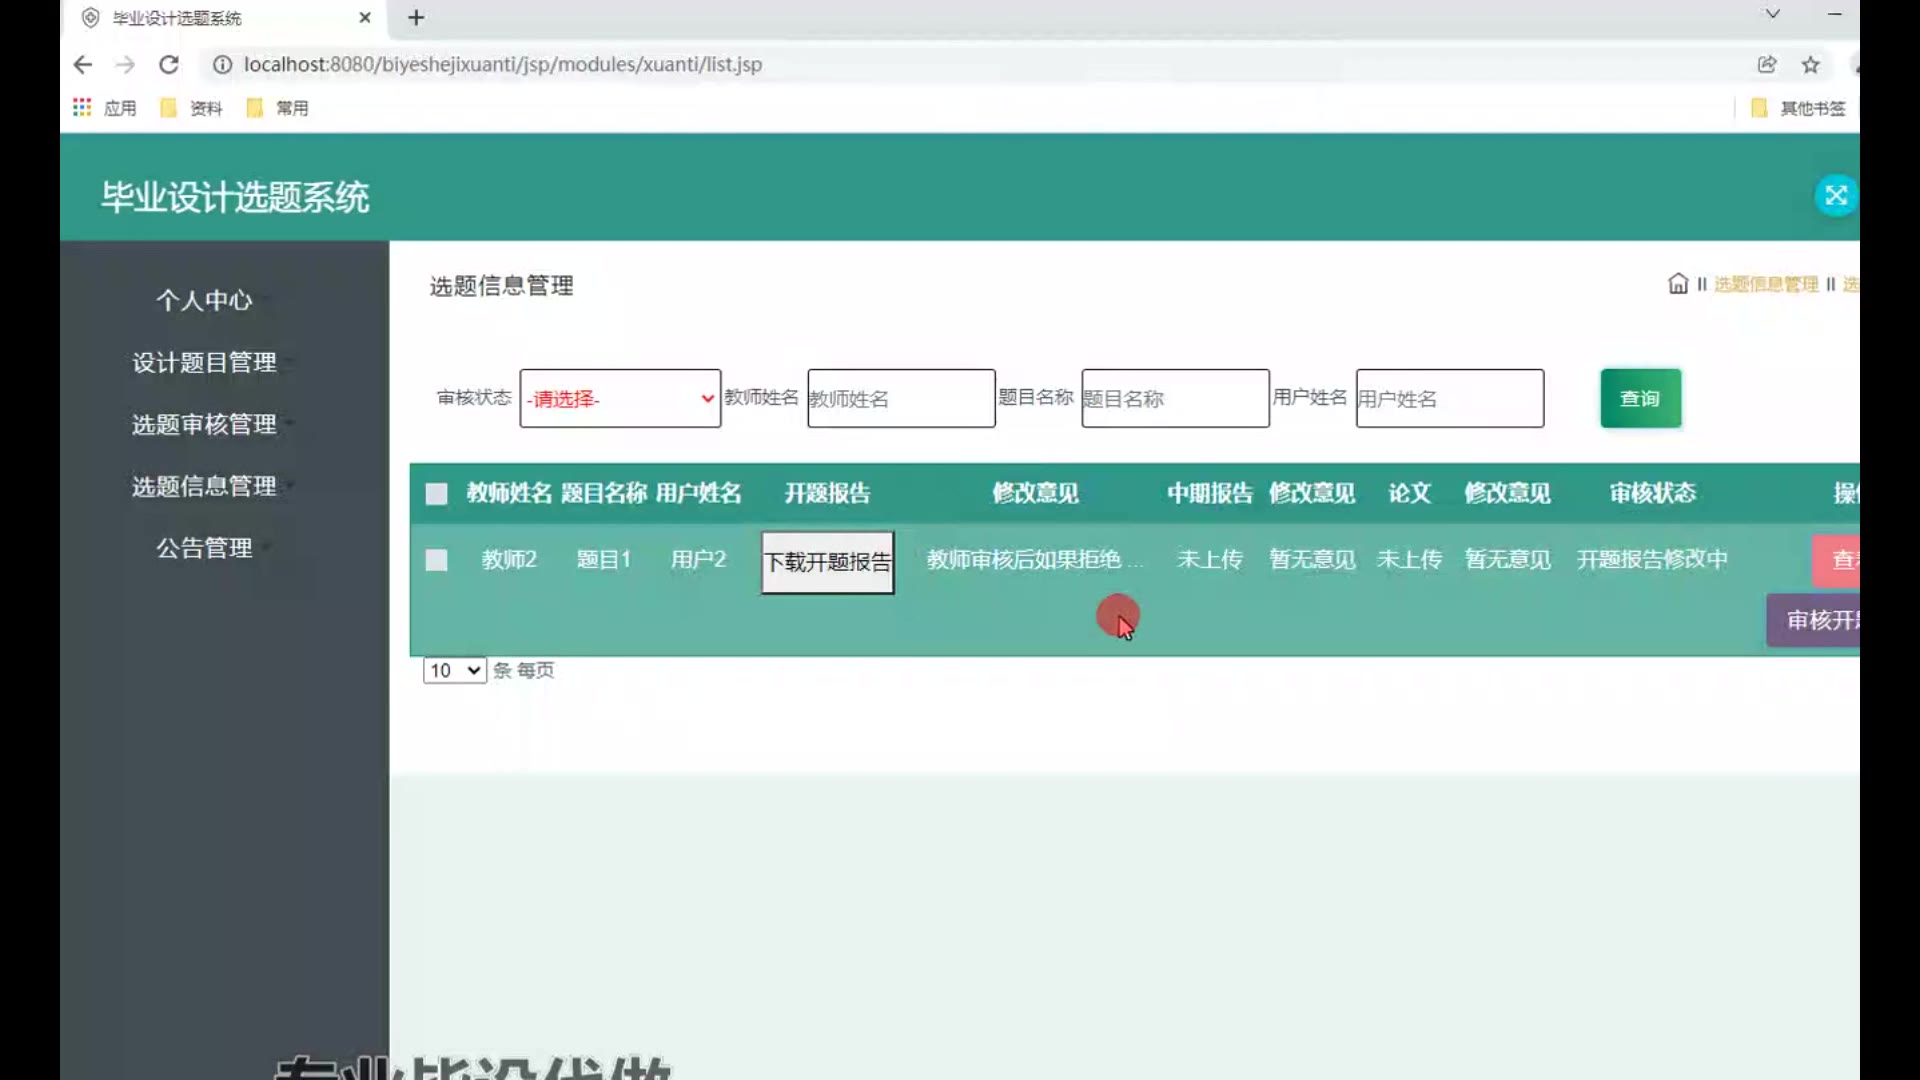Click the pink button in 教师2 row
The width and height of the screenshot is (1920, 1080).
tap(1836, 561)
